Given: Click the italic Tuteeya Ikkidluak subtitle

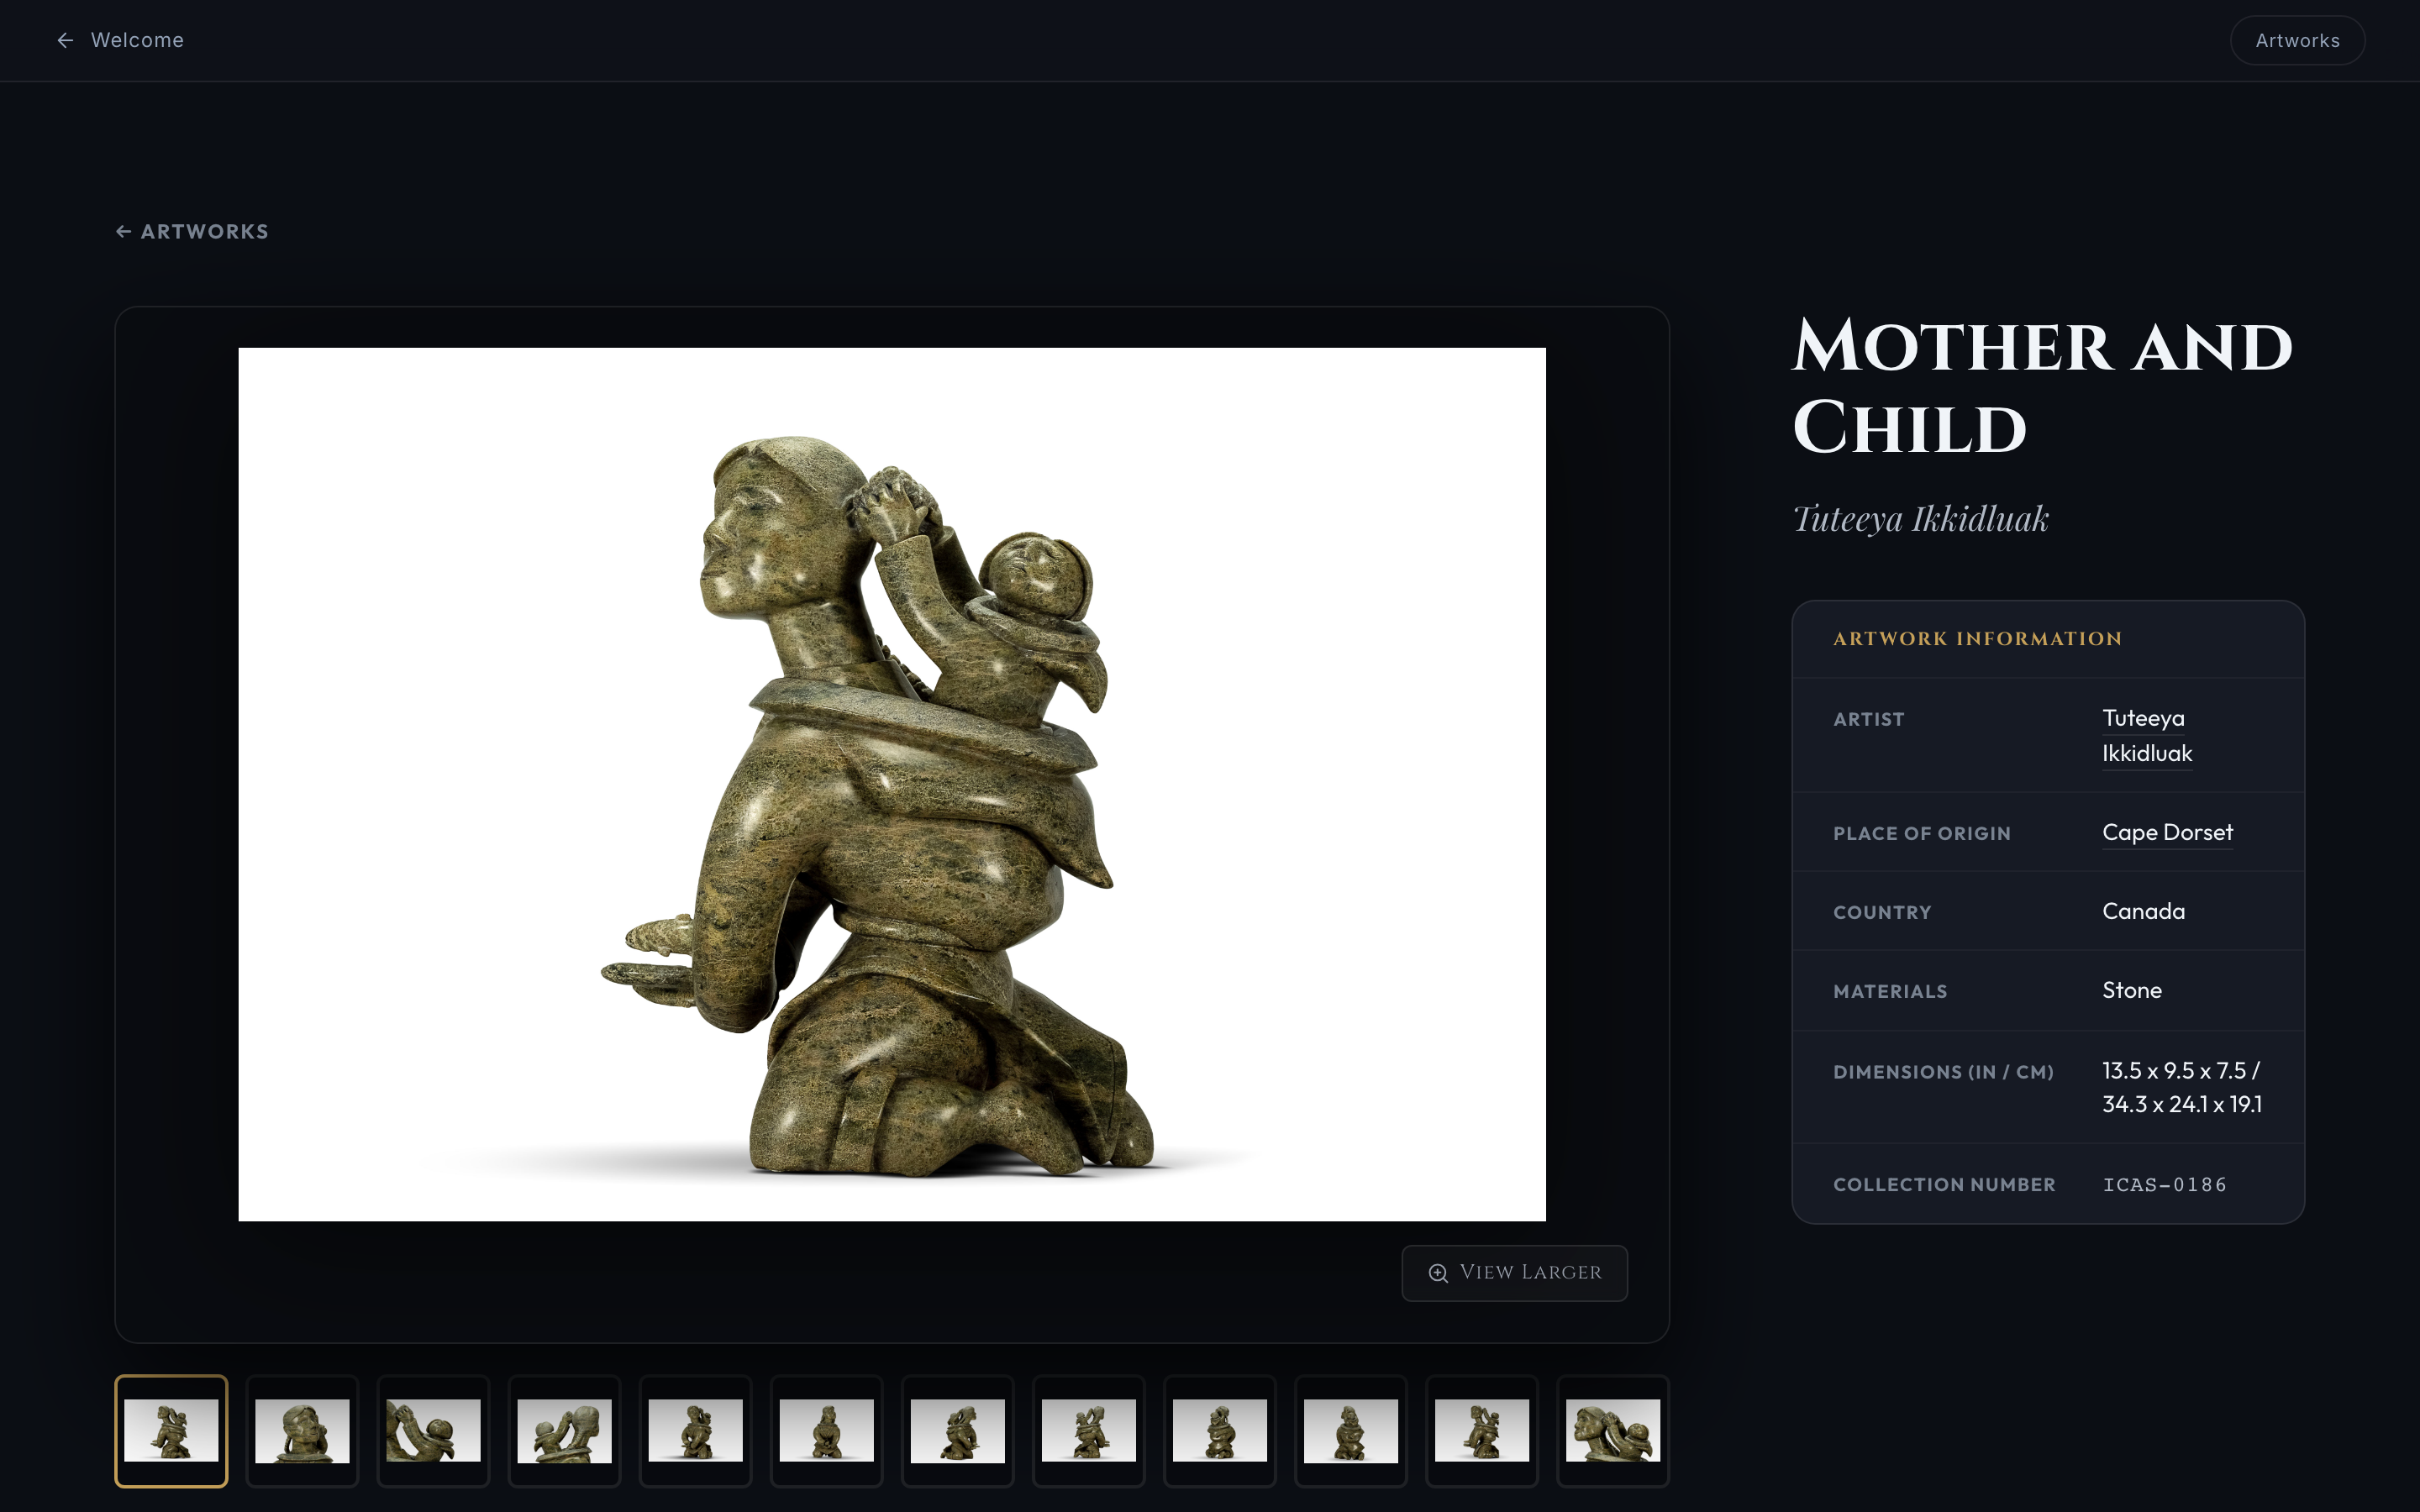Looking at the screenshot, I should [x=1920, y=520].
